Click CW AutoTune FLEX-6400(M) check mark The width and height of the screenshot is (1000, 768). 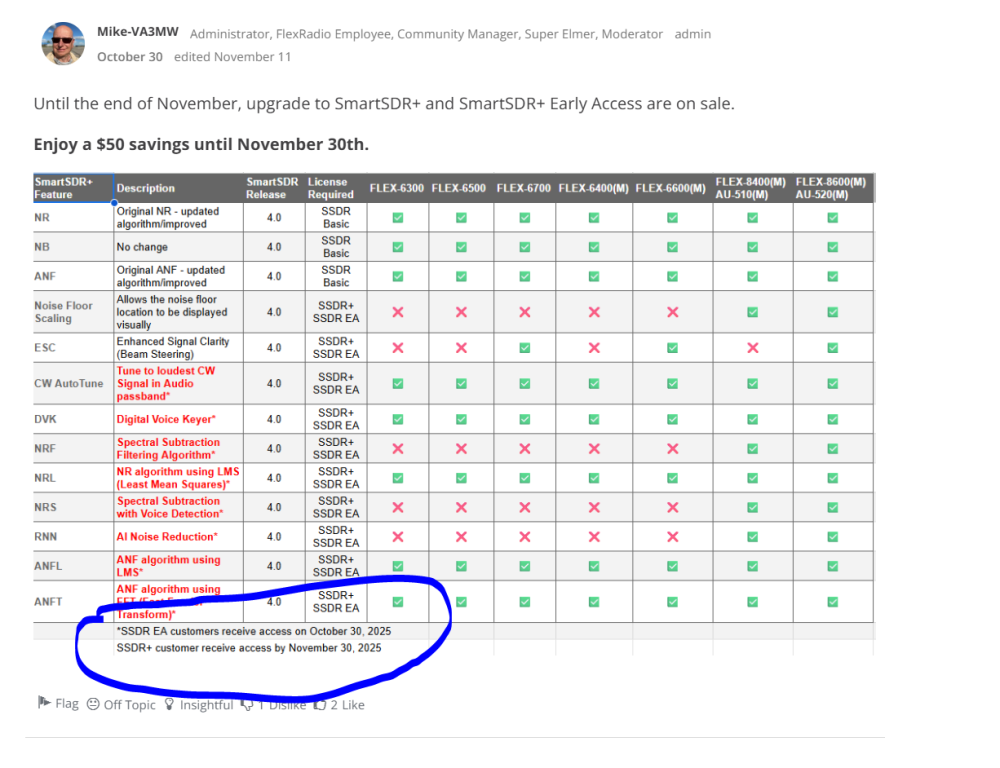click(594, 383)
